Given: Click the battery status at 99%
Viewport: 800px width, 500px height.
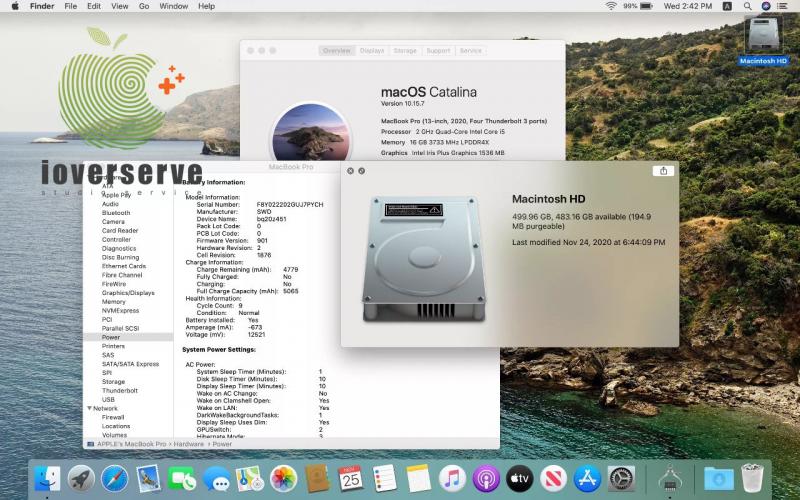Looking at the screenshot, I should pos(638,6).
